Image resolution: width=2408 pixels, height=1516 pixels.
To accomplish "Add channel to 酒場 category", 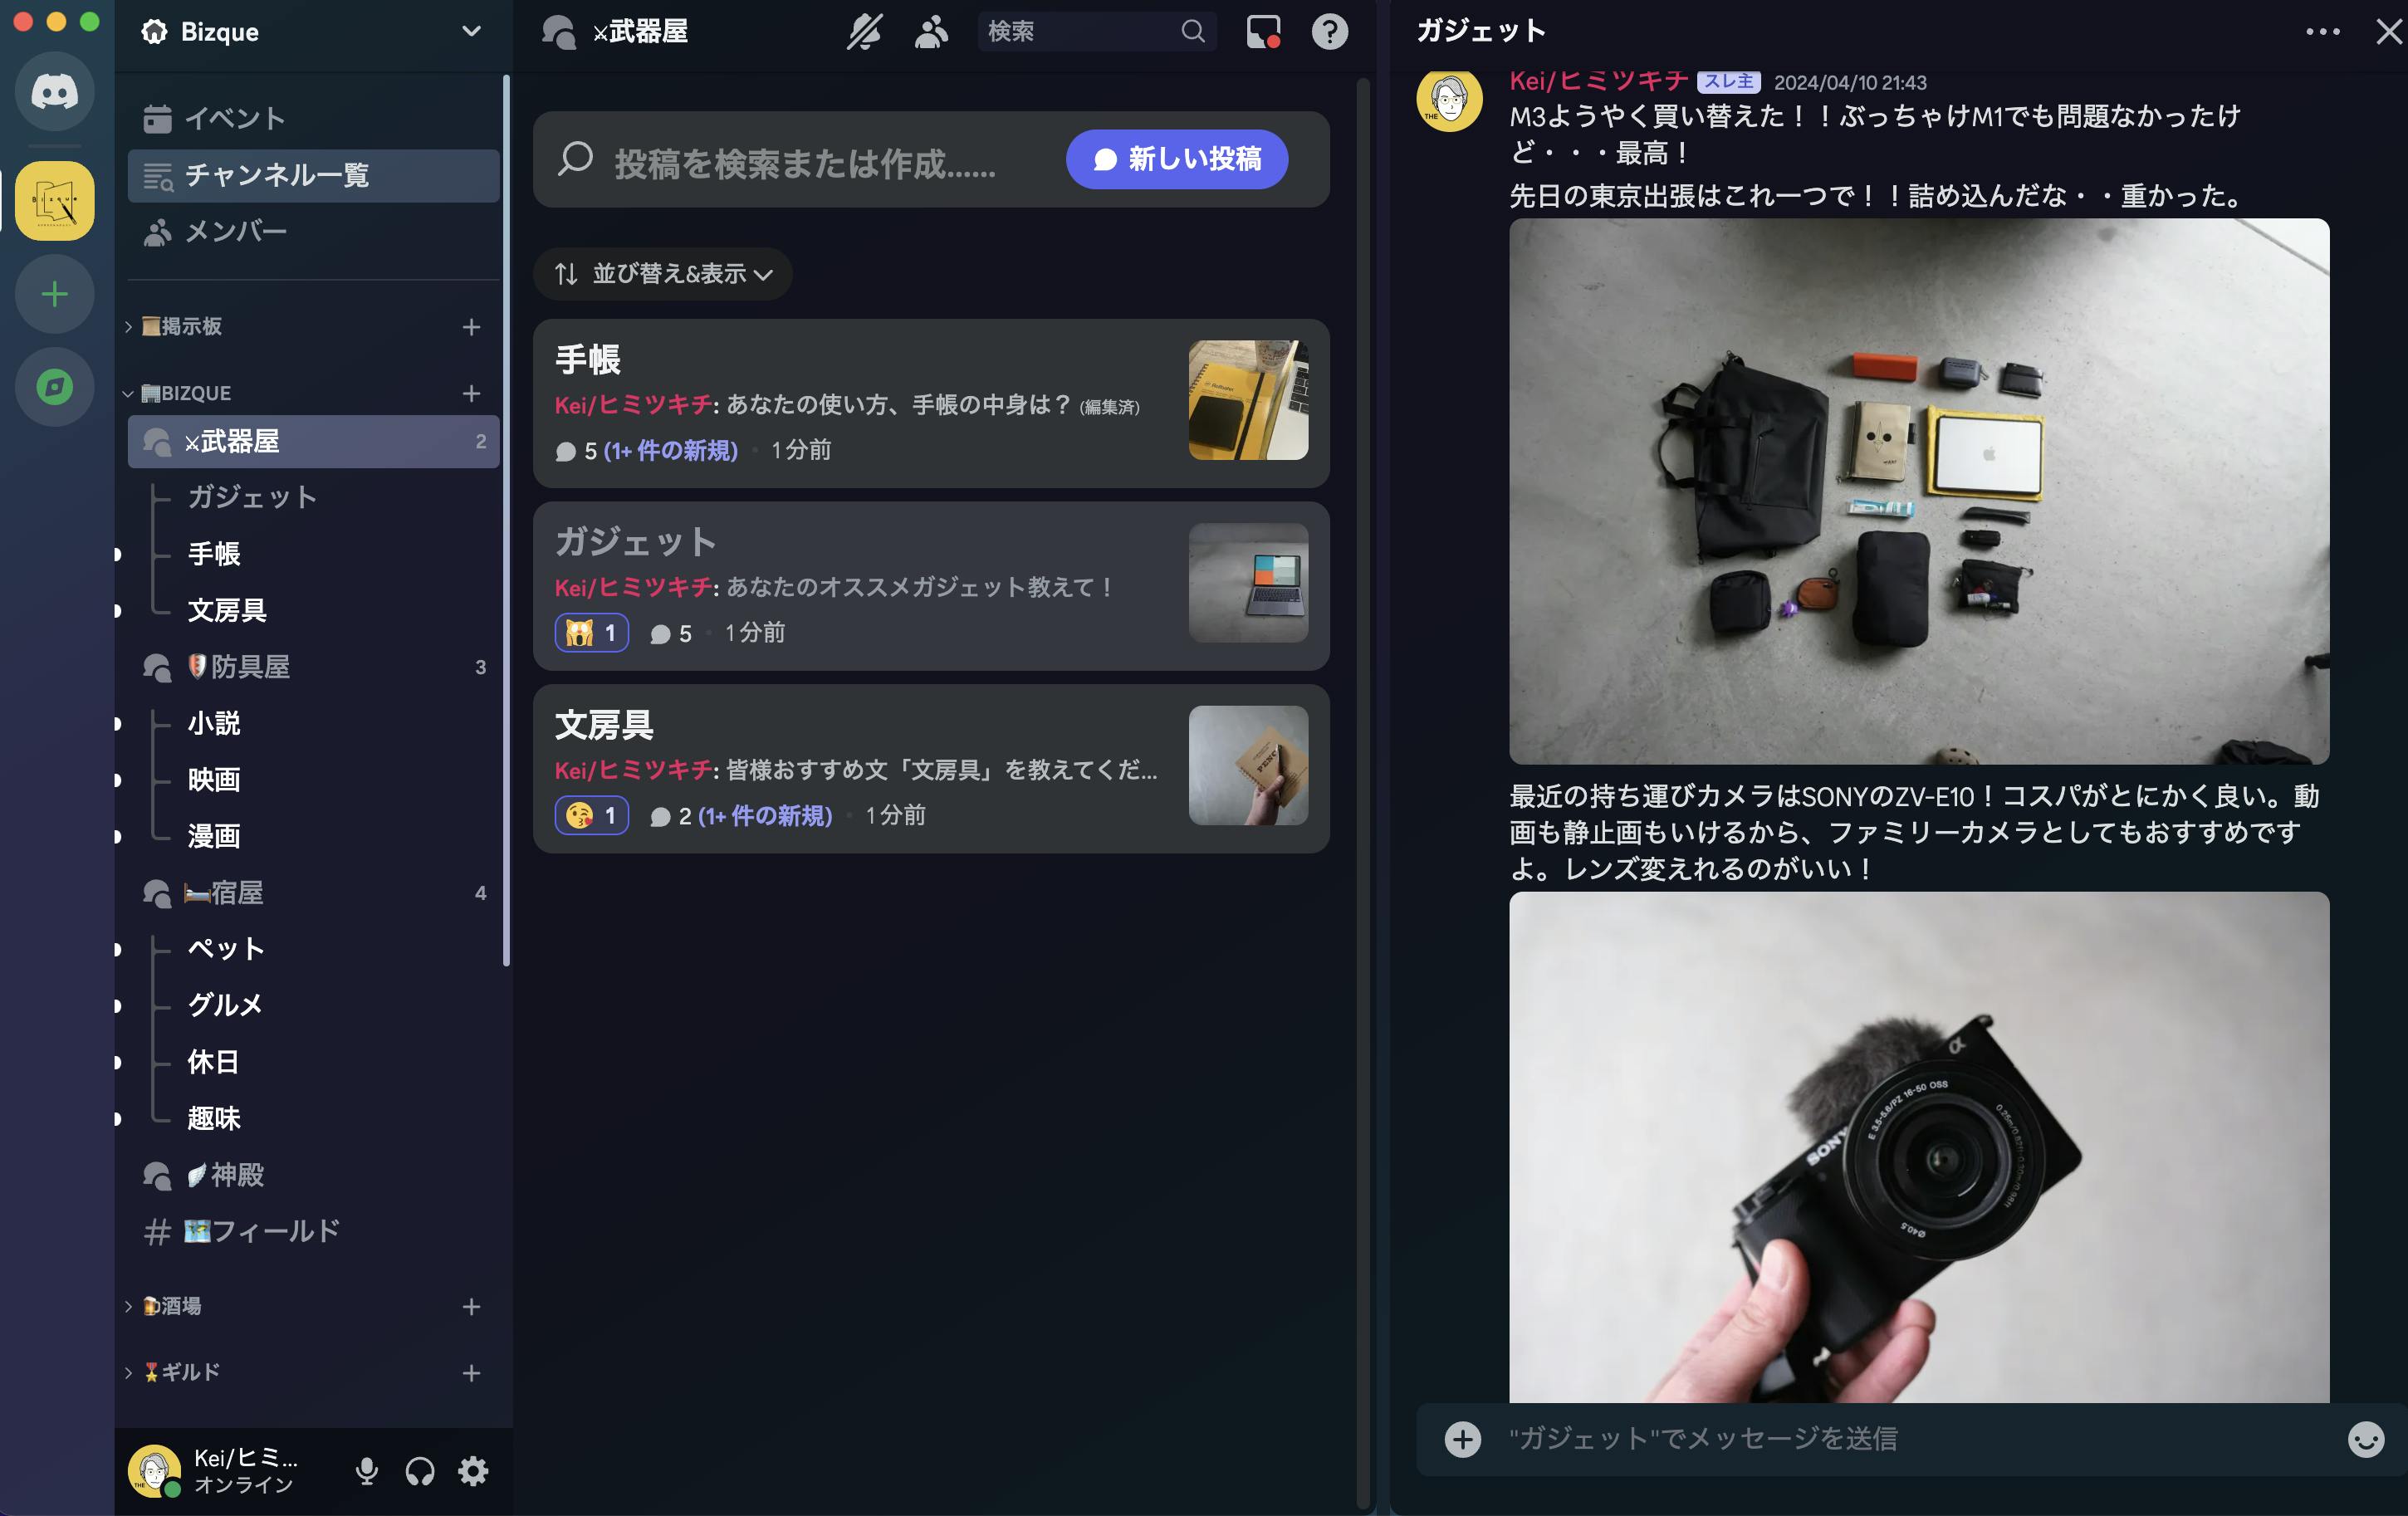I will (471, 1307).
